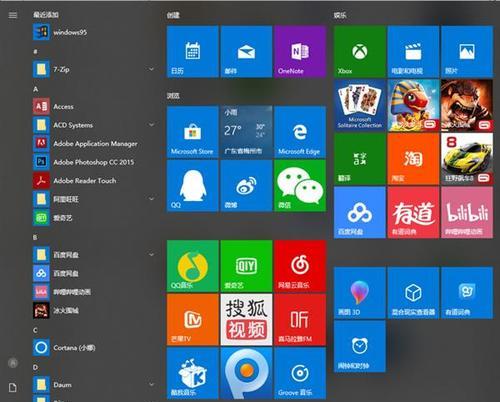This screenshot has height=402, width=500.
Task: Launch Access from the app list
Action: click(x=93, y=106)
